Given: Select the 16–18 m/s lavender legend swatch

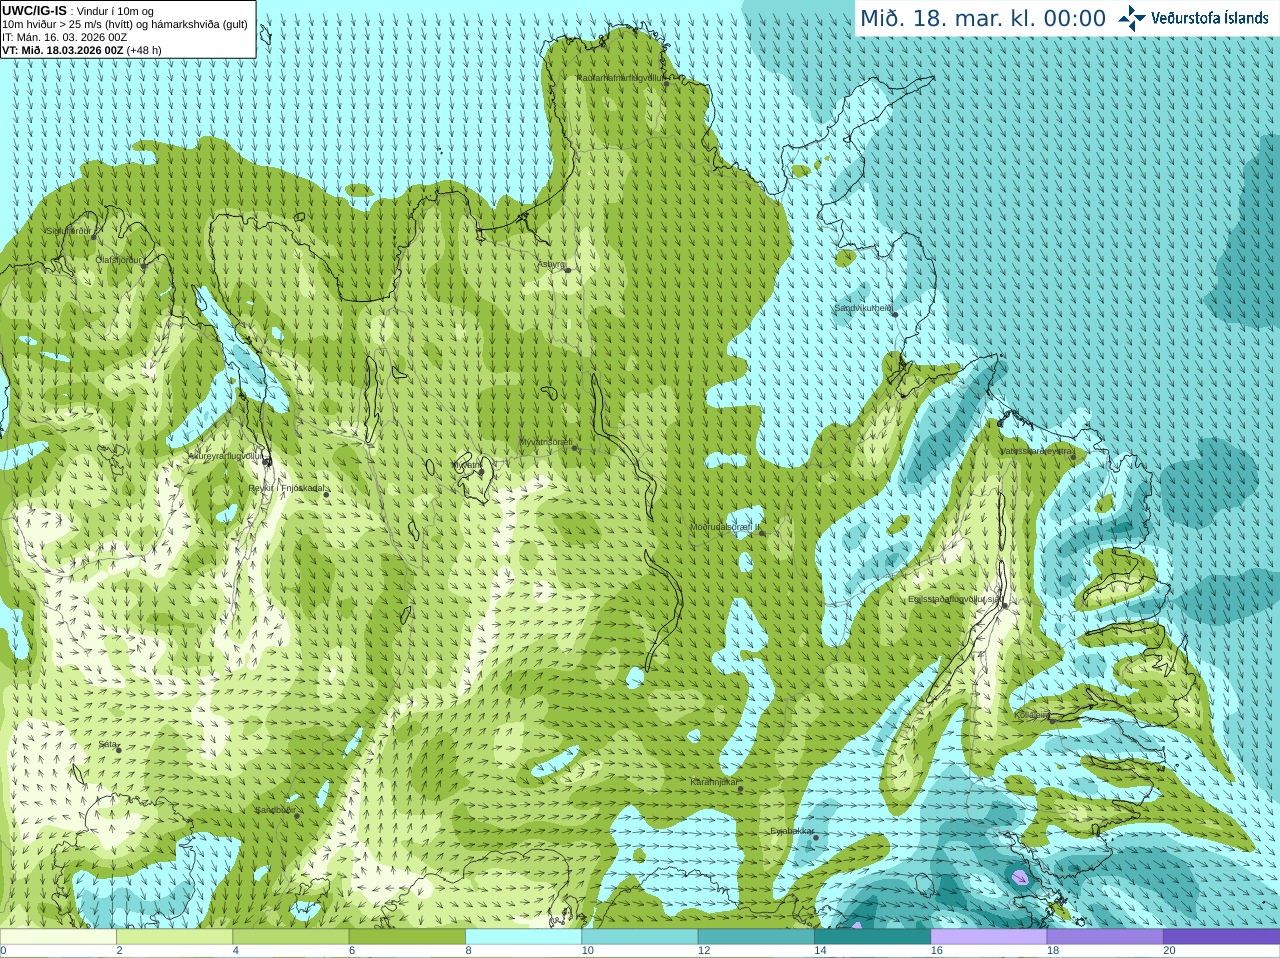Looking at the screenshot, I should click(x=988, y=937).
